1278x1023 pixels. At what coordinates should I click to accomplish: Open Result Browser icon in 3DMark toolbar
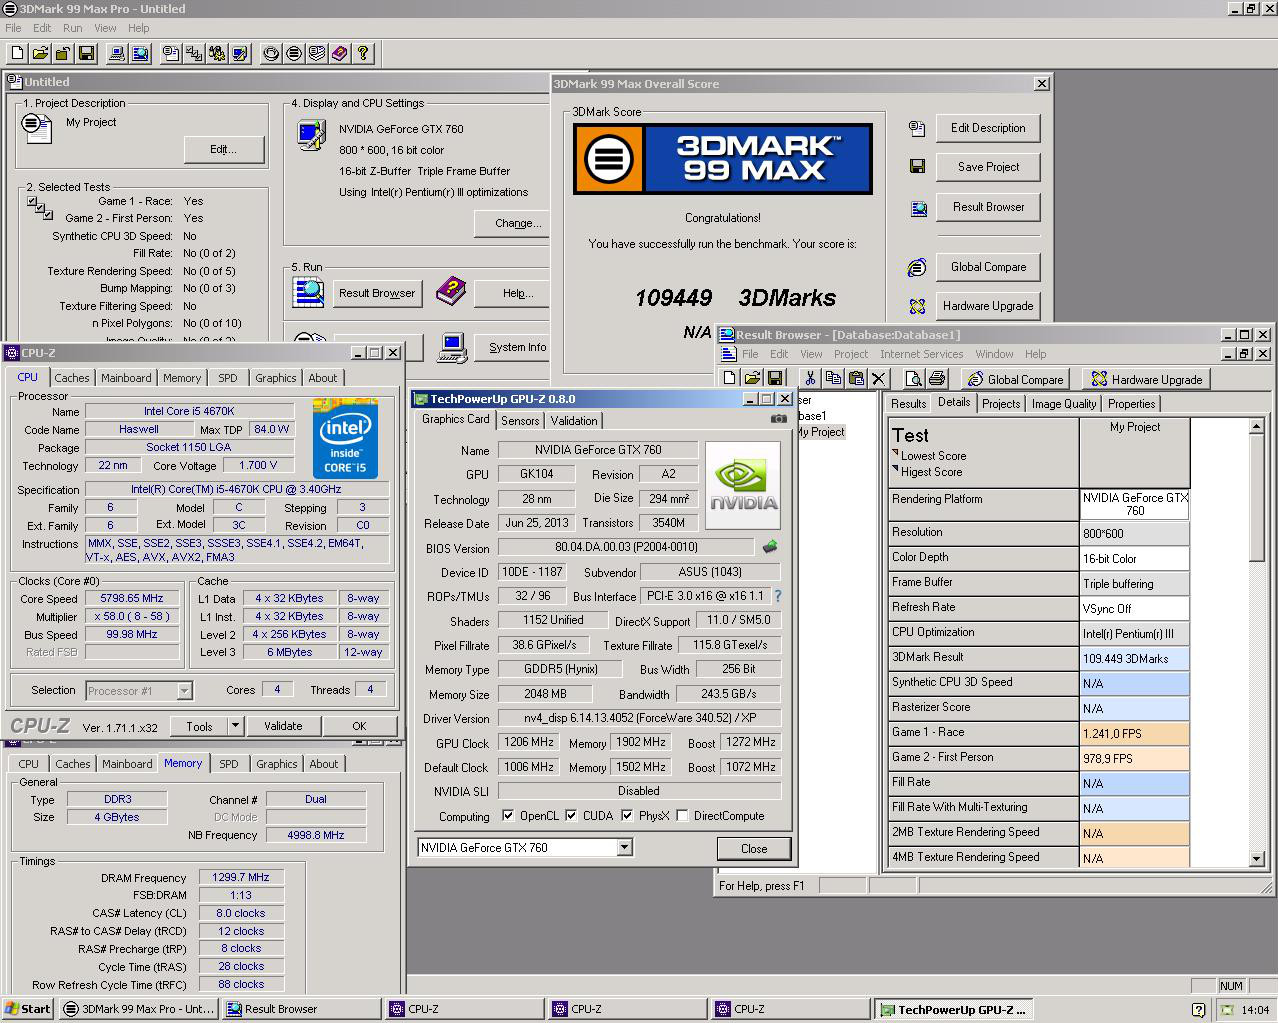tap(140, 53)
